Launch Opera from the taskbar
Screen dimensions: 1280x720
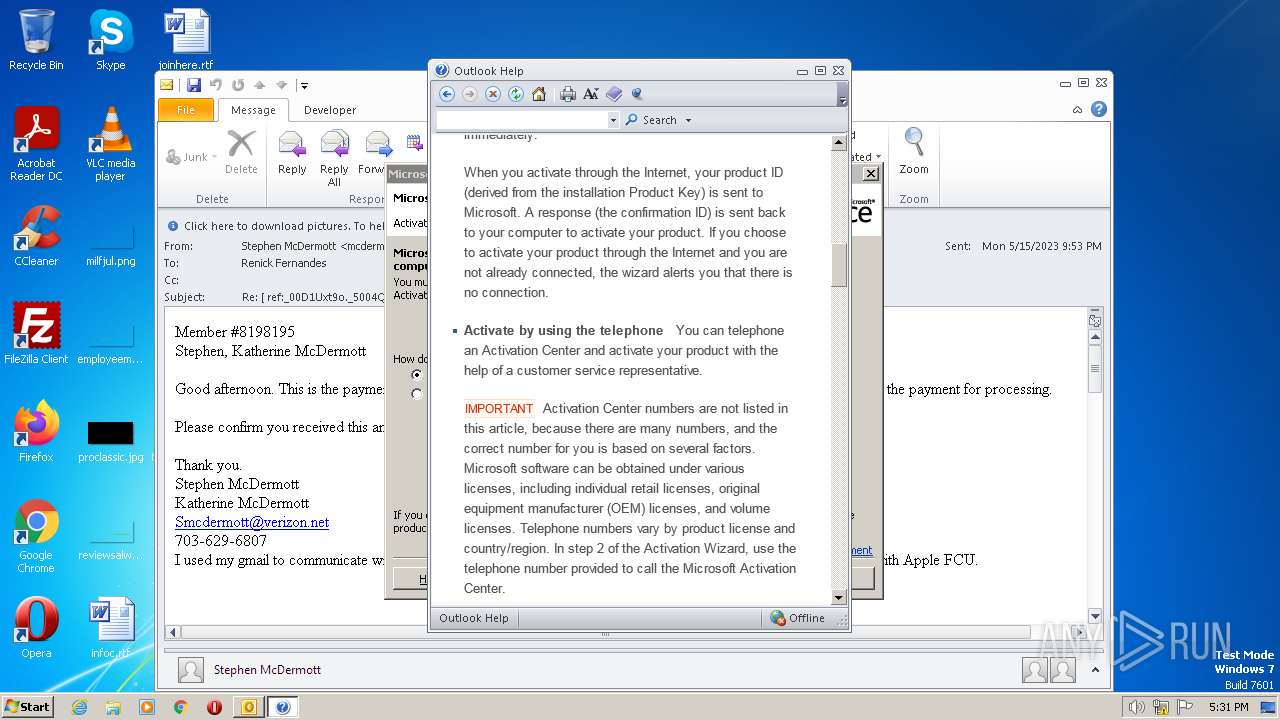pos(214,707)
